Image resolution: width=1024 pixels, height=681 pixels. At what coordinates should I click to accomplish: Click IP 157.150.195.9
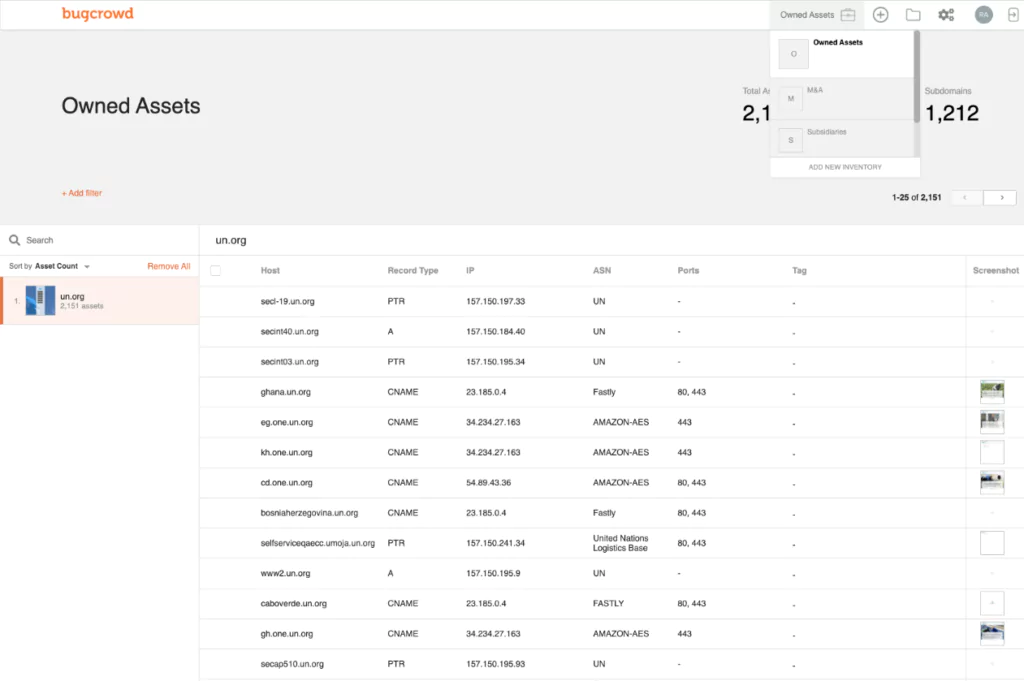493,573
